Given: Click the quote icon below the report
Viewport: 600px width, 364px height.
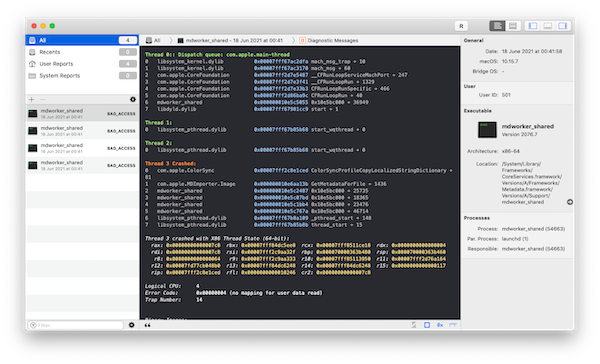Looking at the screenshot, I should [147, 325].
